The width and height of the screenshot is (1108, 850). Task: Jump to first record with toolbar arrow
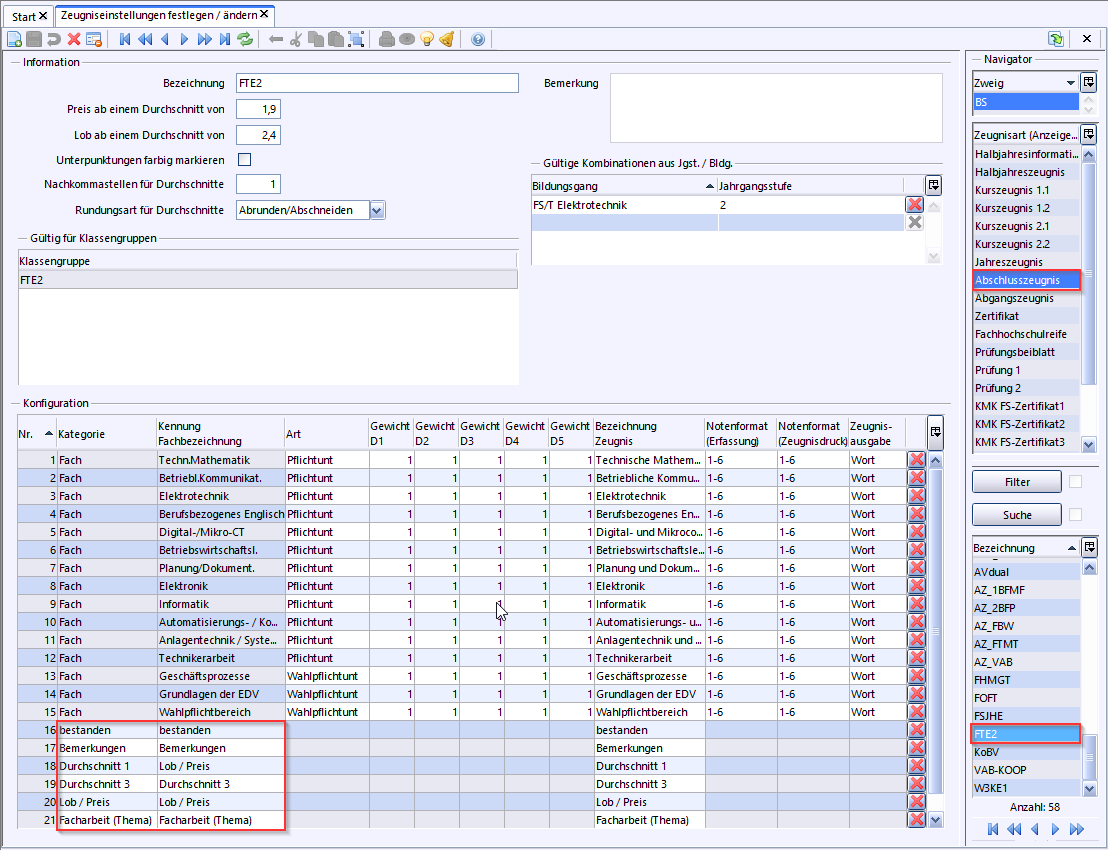(125, 39)
